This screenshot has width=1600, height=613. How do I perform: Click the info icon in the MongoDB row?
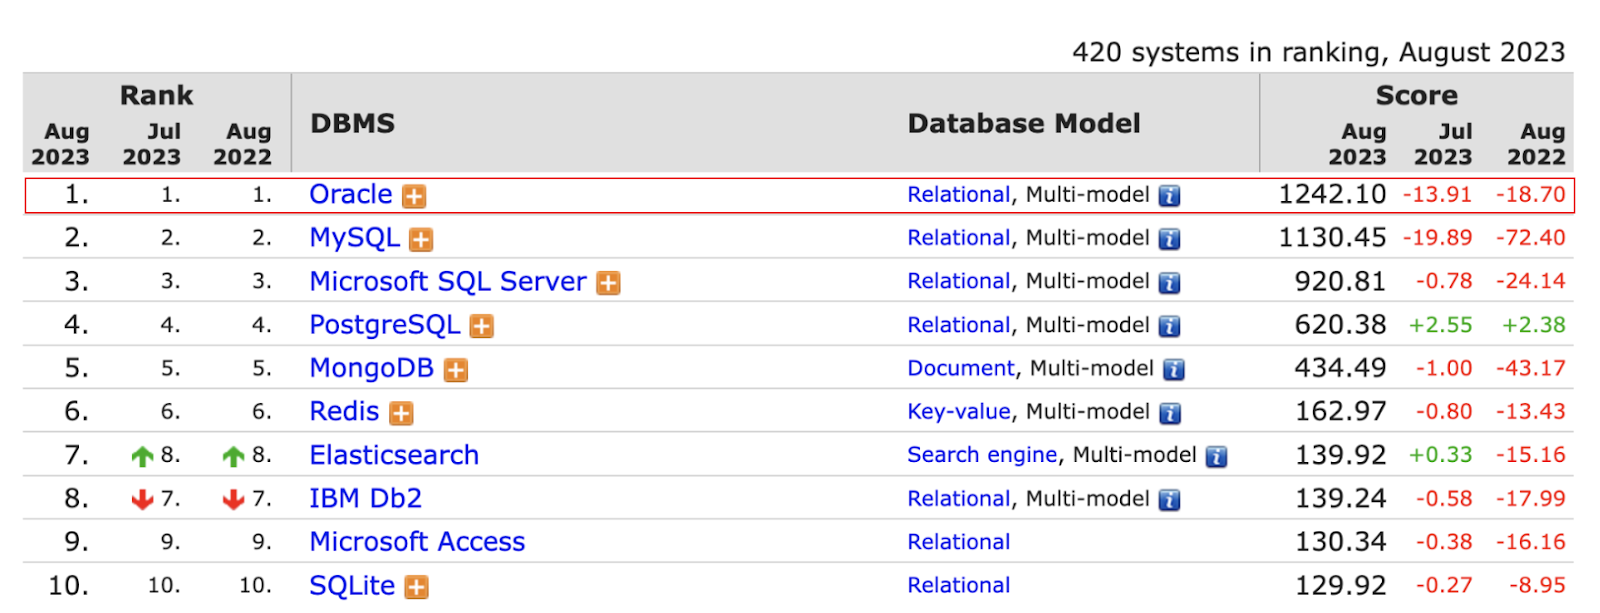pos(1174,370)
